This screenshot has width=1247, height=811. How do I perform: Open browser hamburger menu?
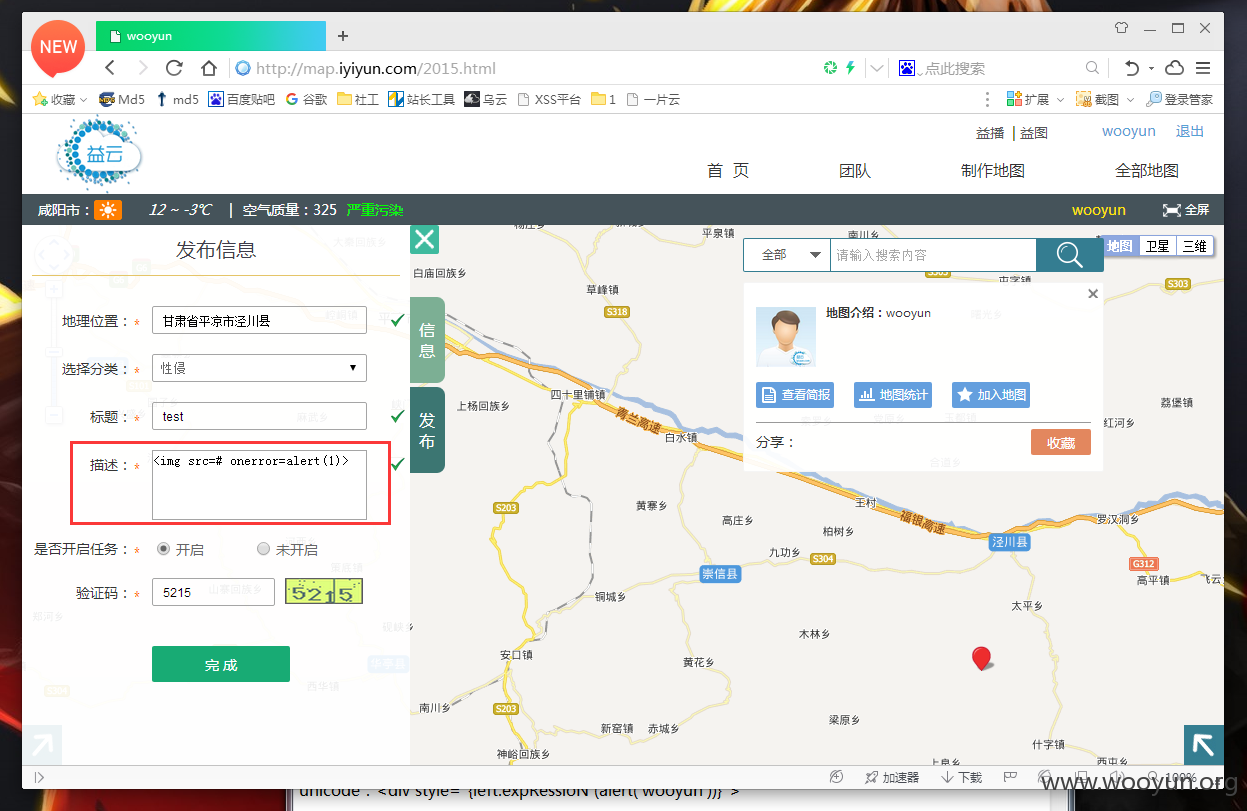click(x=1203, y=68)
